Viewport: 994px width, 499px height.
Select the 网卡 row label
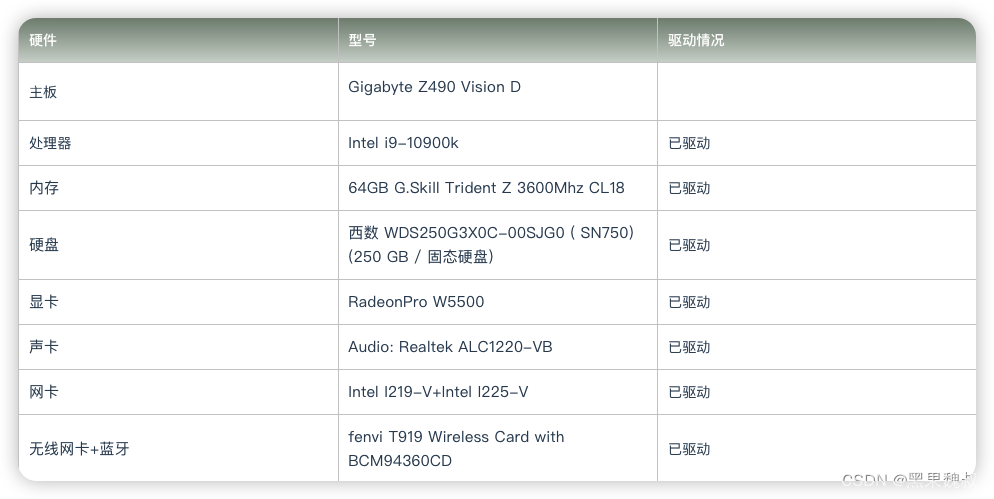tap(44, 392)
